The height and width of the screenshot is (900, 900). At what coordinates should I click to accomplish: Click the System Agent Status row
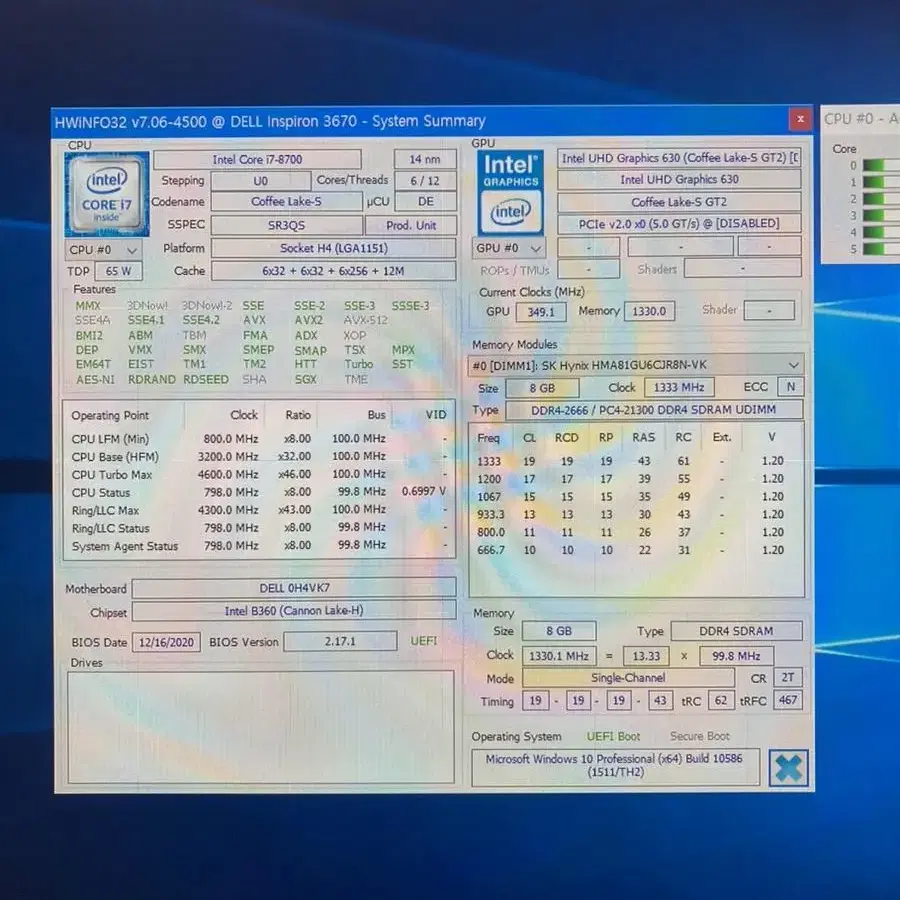point(258,545)
